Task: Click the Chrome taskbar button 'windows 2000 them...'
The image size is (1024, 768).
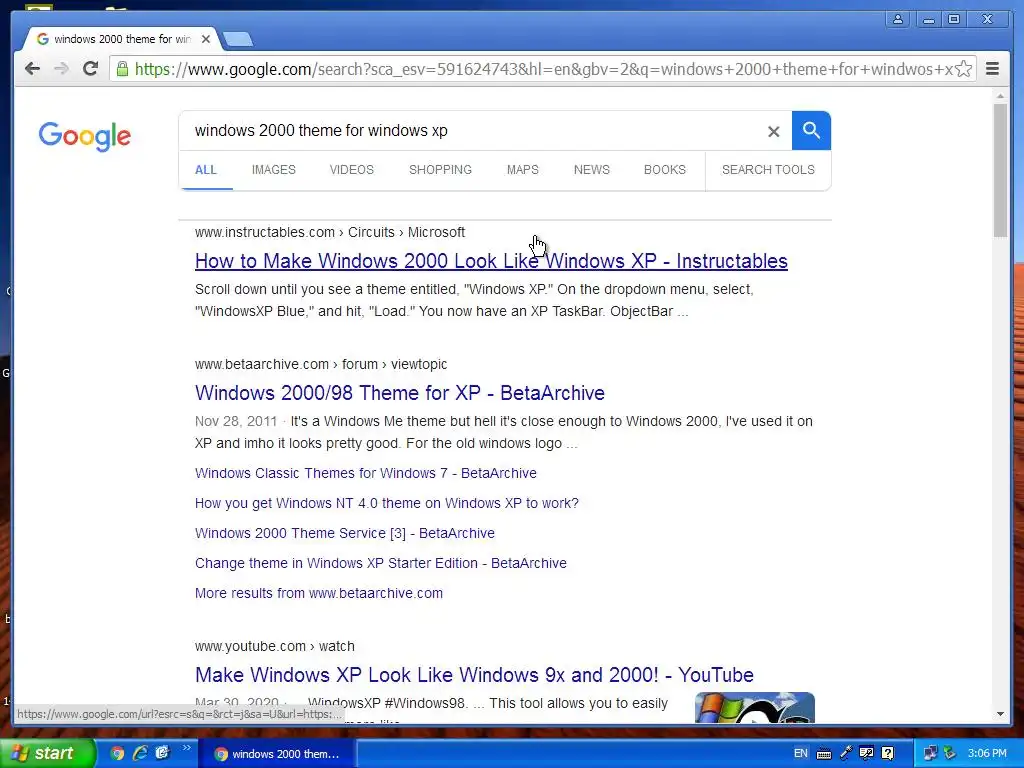Action: click(276, 754)
